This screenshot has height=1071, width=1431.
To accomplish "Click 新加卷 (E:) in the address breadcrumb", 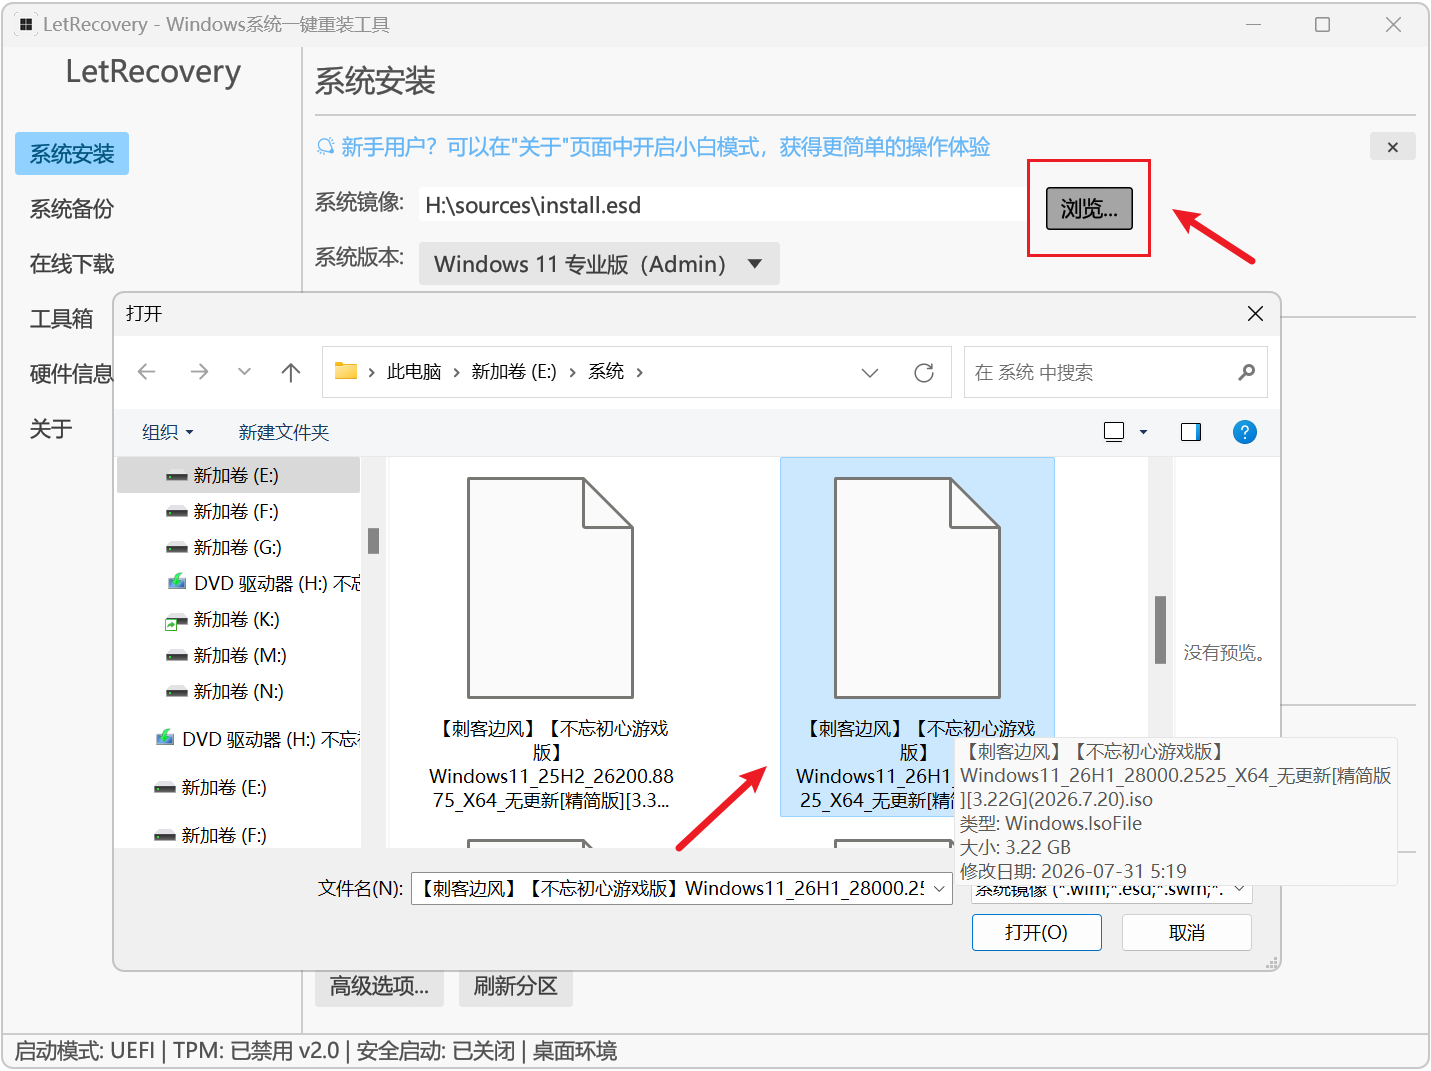I will coord(514,372).
